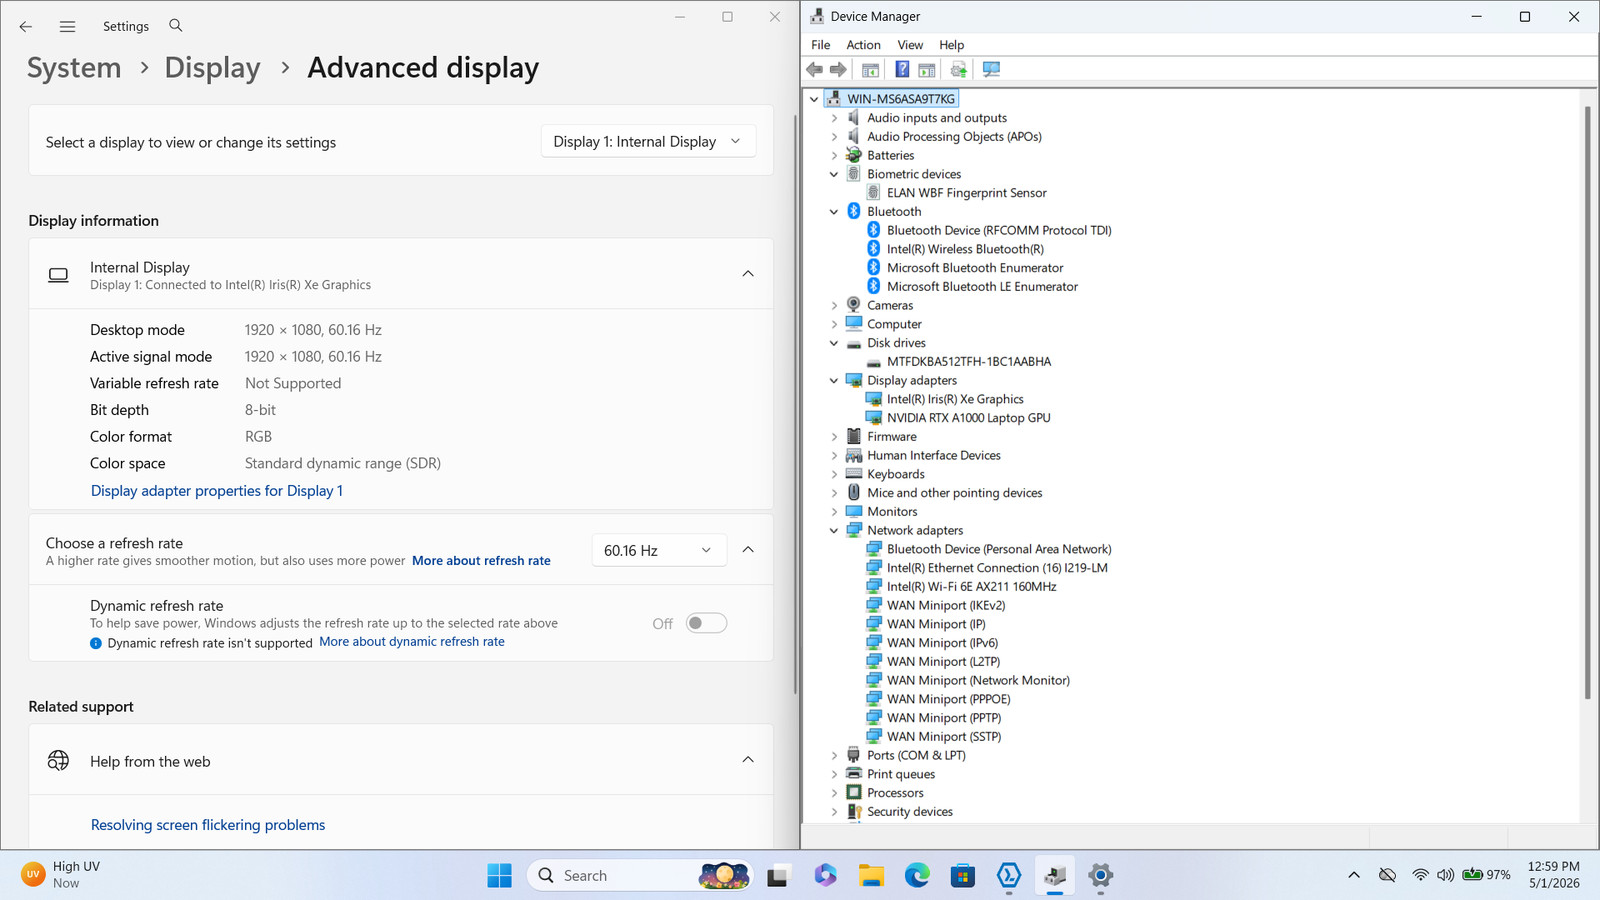The height and width of the screenshot is (900, 1600).
Task: Open the 60.16 Hz refresh rate dropdown
Action: click(x=659, y=551)
